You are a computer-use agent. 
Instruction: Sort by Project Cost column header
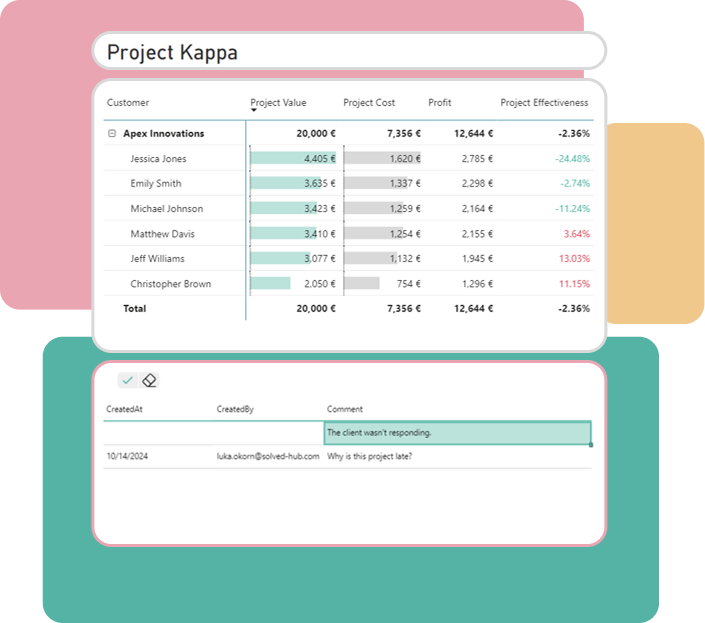369,102
